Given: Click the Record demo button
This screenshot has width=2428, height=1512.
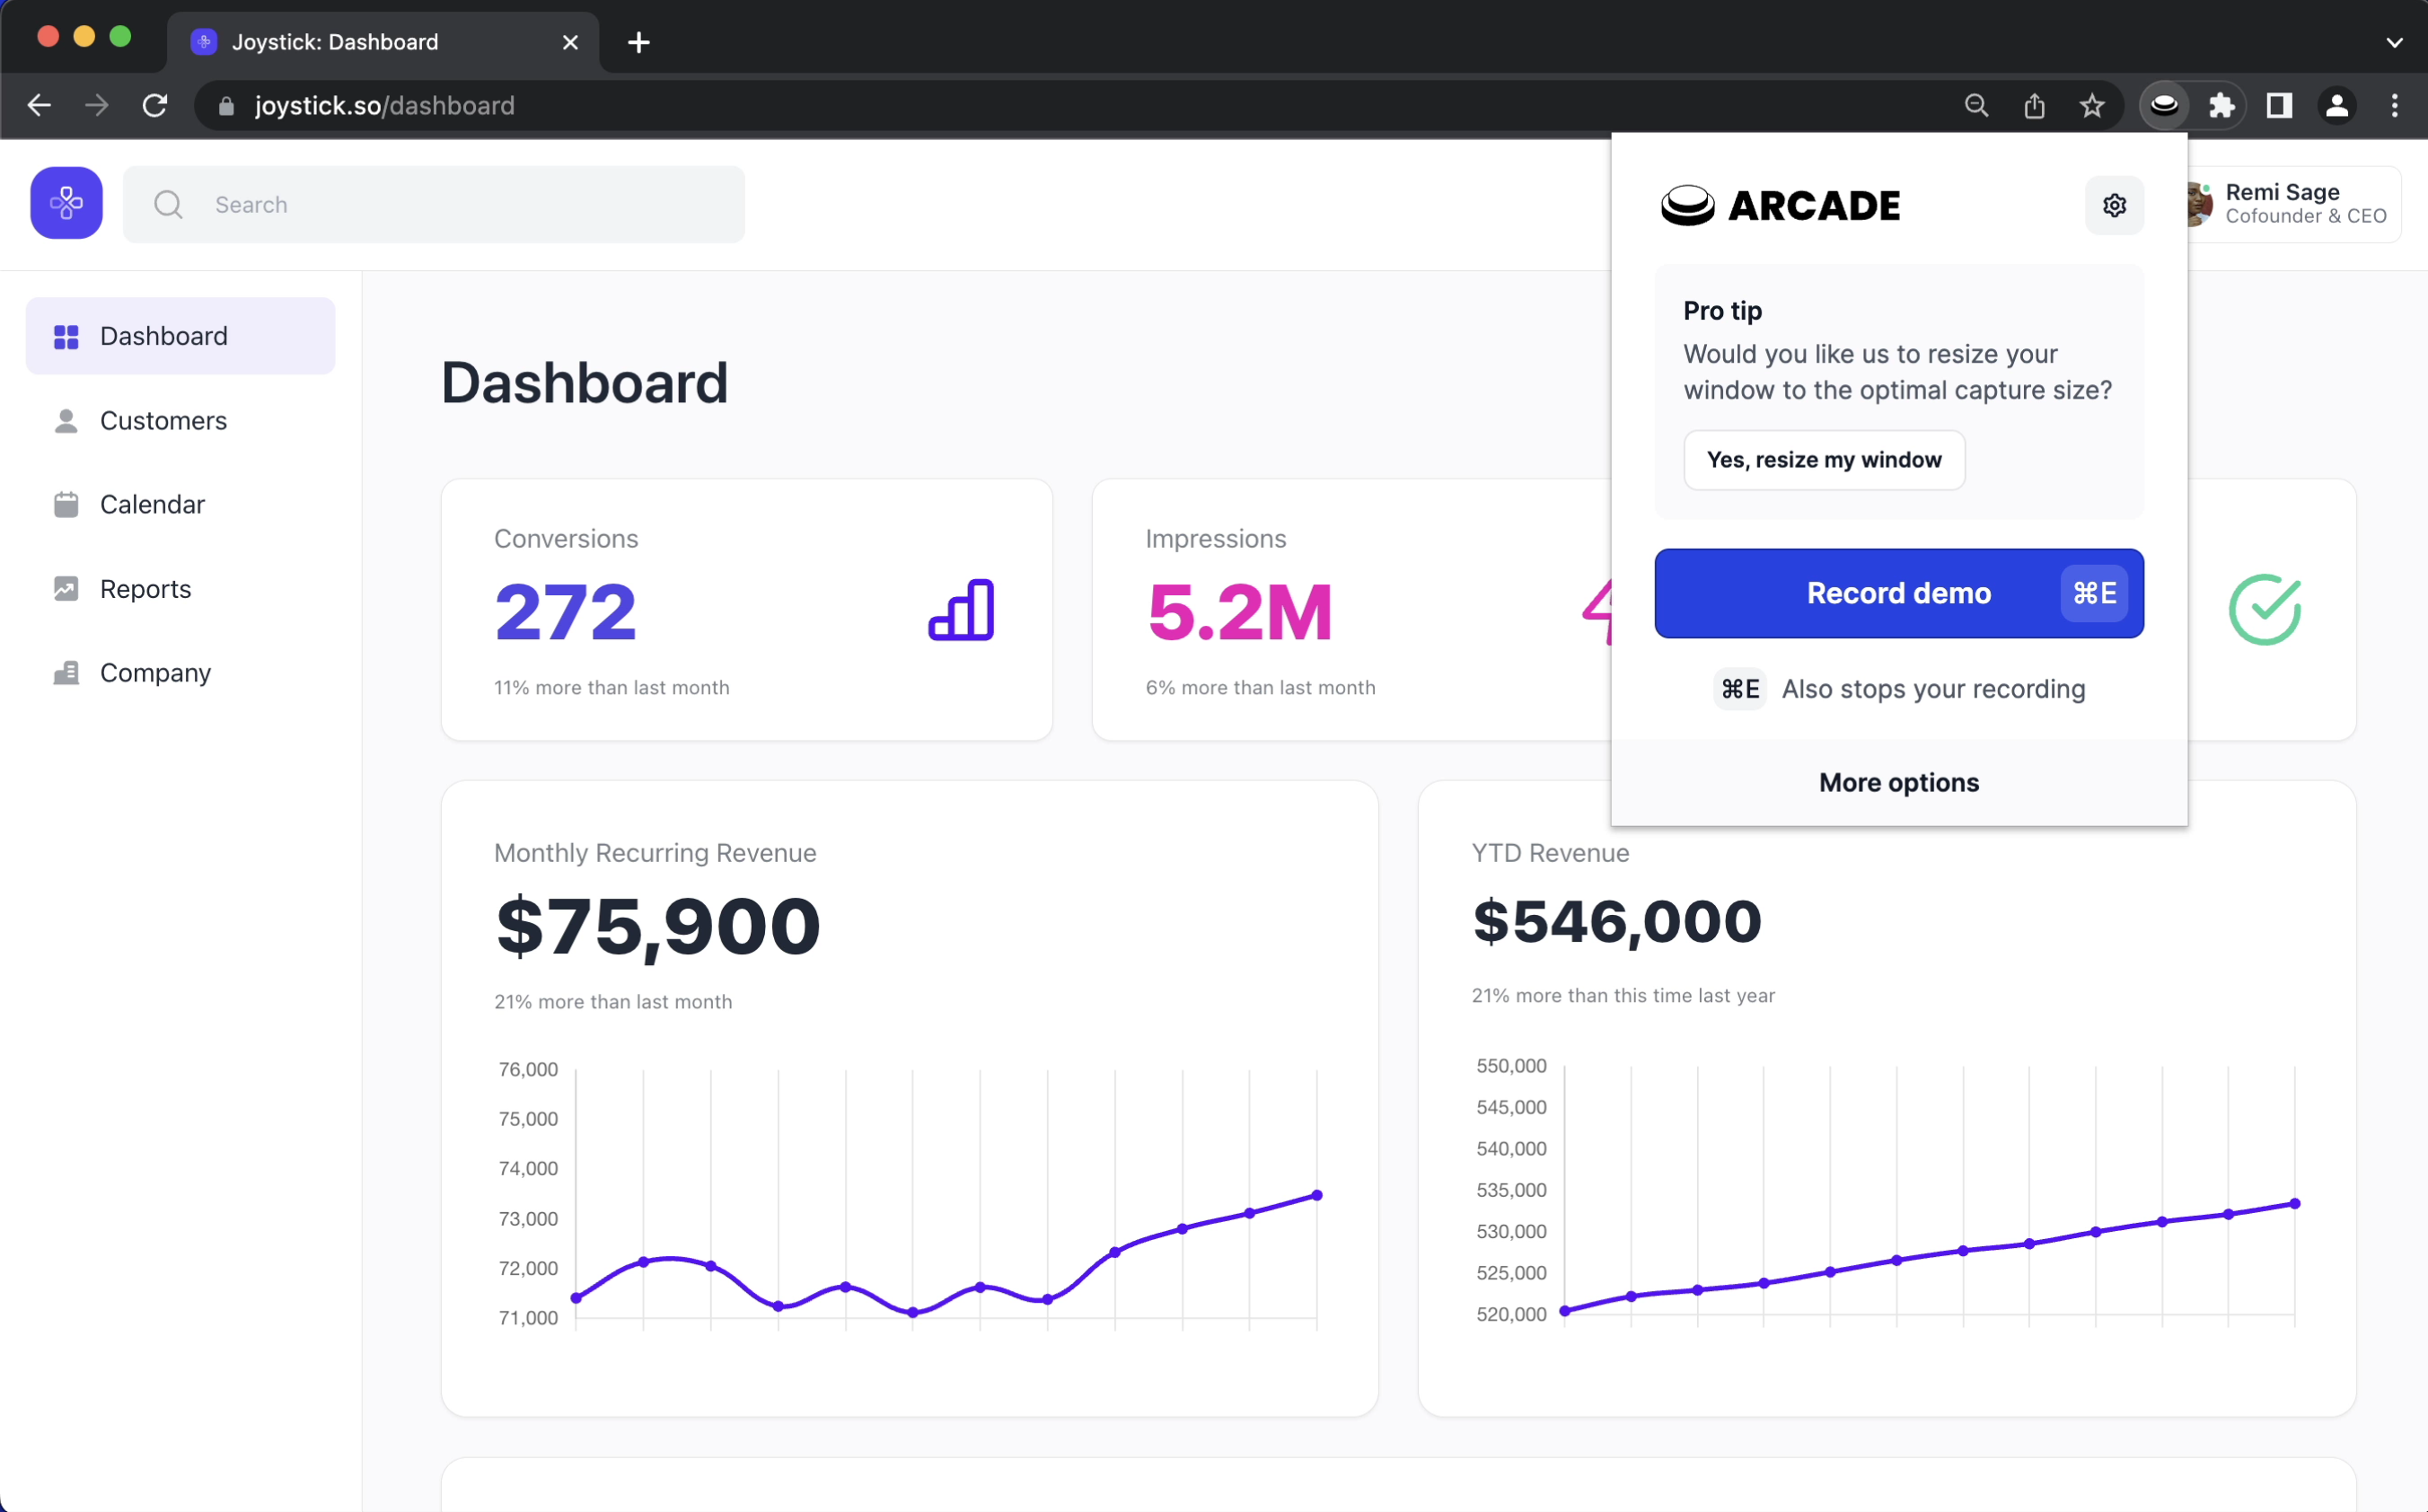Looking at the screenshot, I should point(1898,593).
